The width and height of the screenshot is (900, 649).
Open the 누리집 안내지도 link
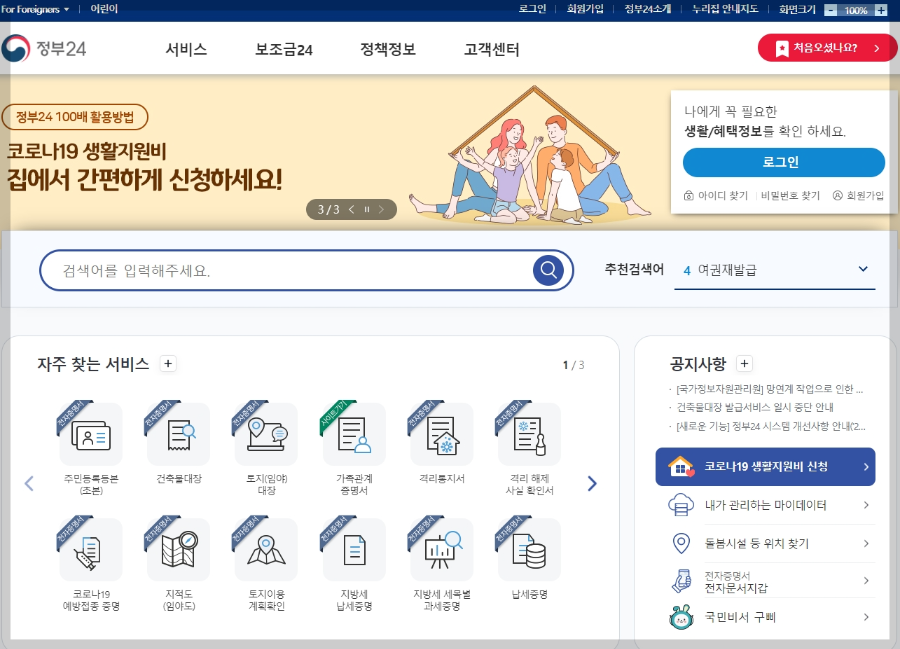pyautogui.click(x=725, y=9)
